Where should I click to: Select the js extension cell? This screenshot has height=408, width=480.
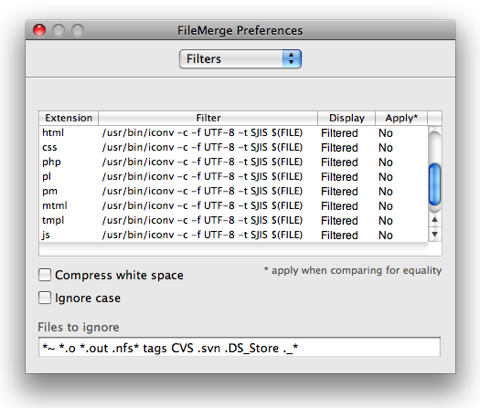46,235
